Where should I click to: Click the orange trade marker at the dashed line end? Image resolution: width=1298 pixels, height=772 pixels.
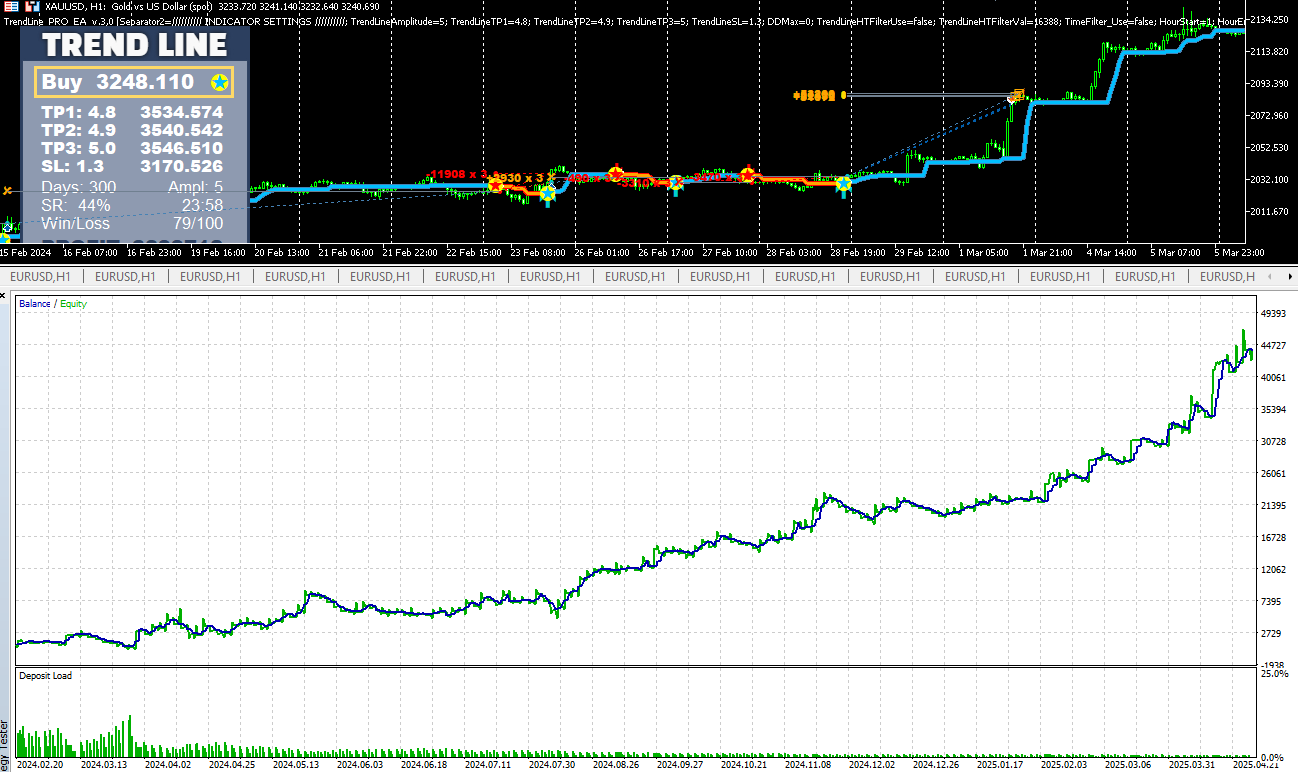click(1017, 96)
